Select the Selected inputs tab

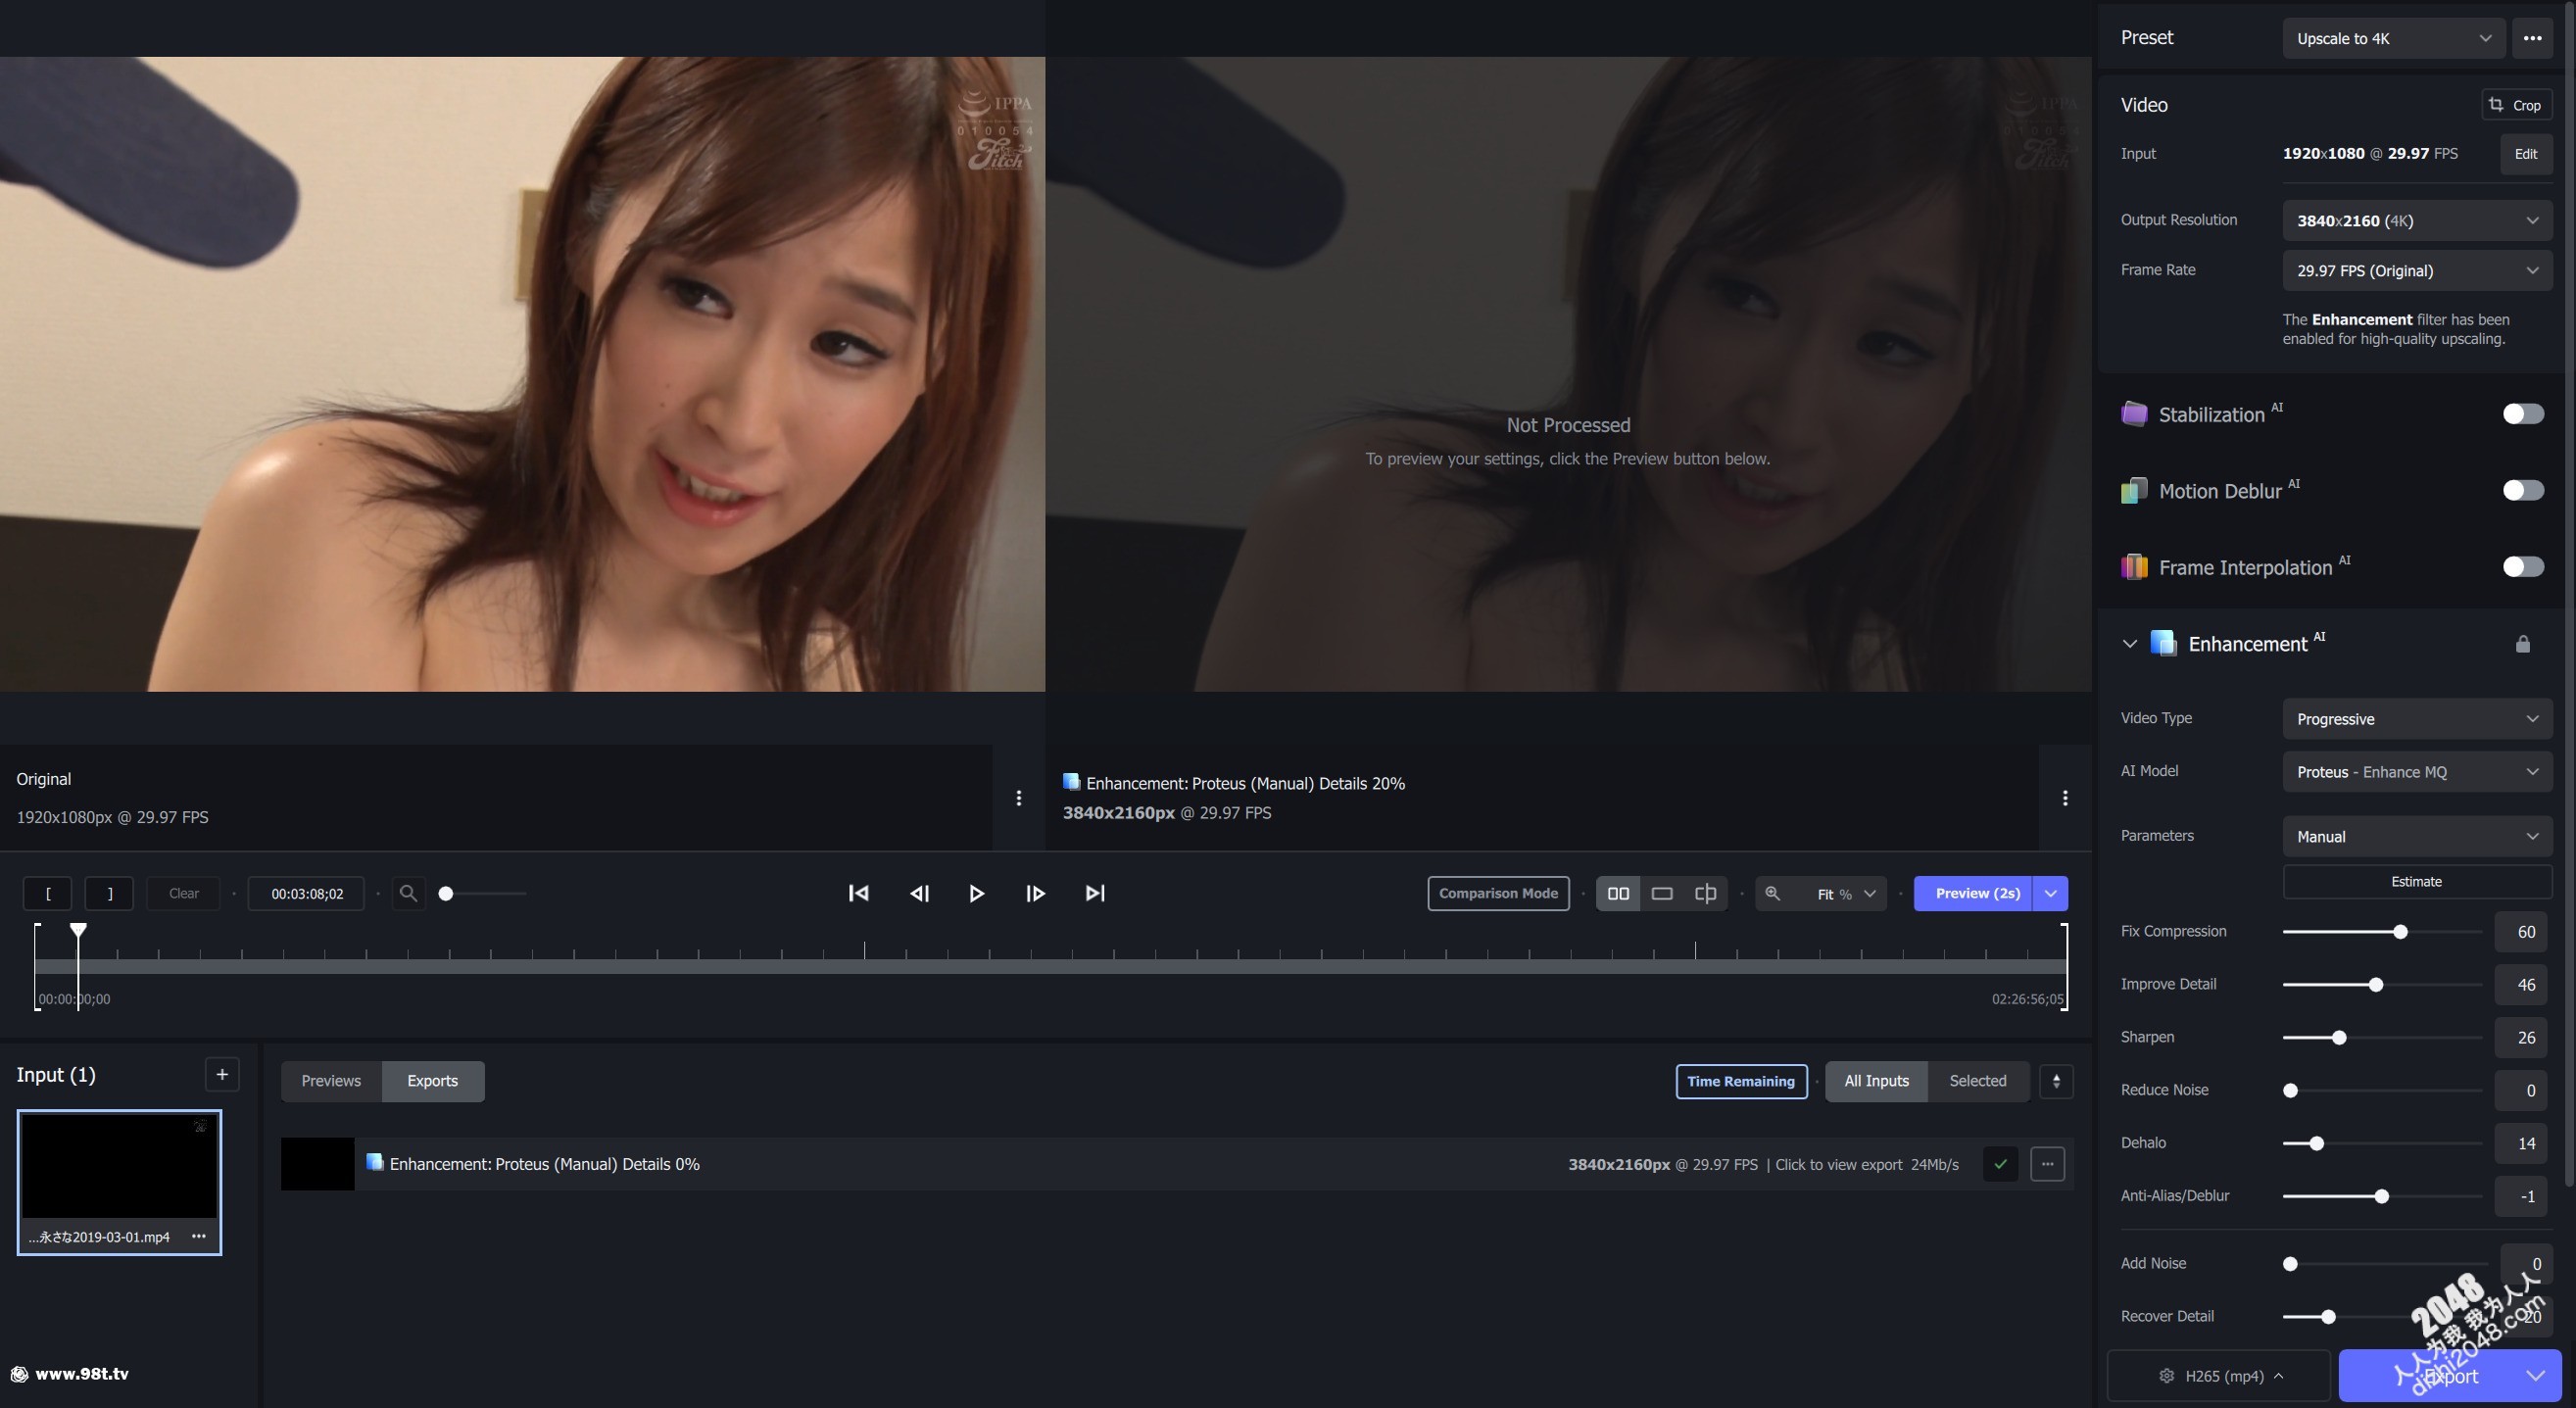click(x=1977, y=1081)
